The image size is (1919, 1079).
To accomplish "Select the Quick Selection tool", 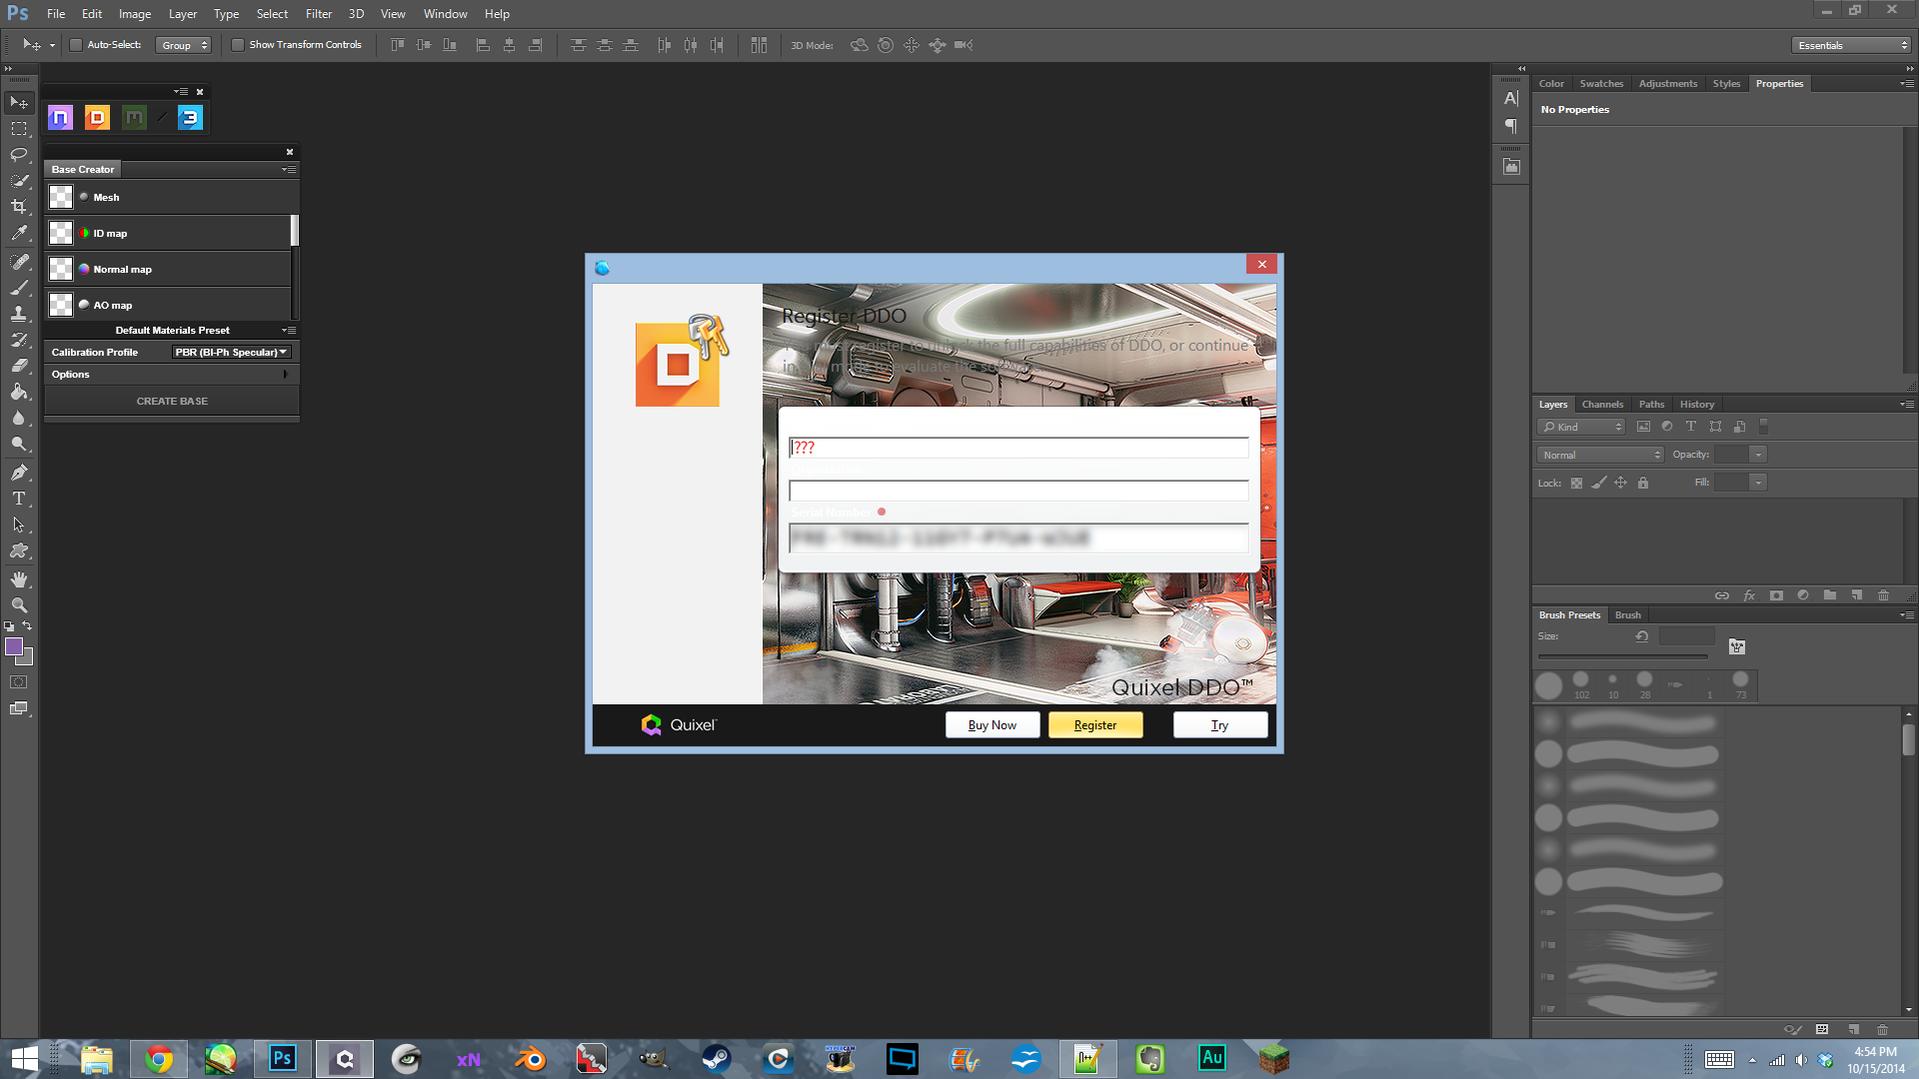I will 19,181.
